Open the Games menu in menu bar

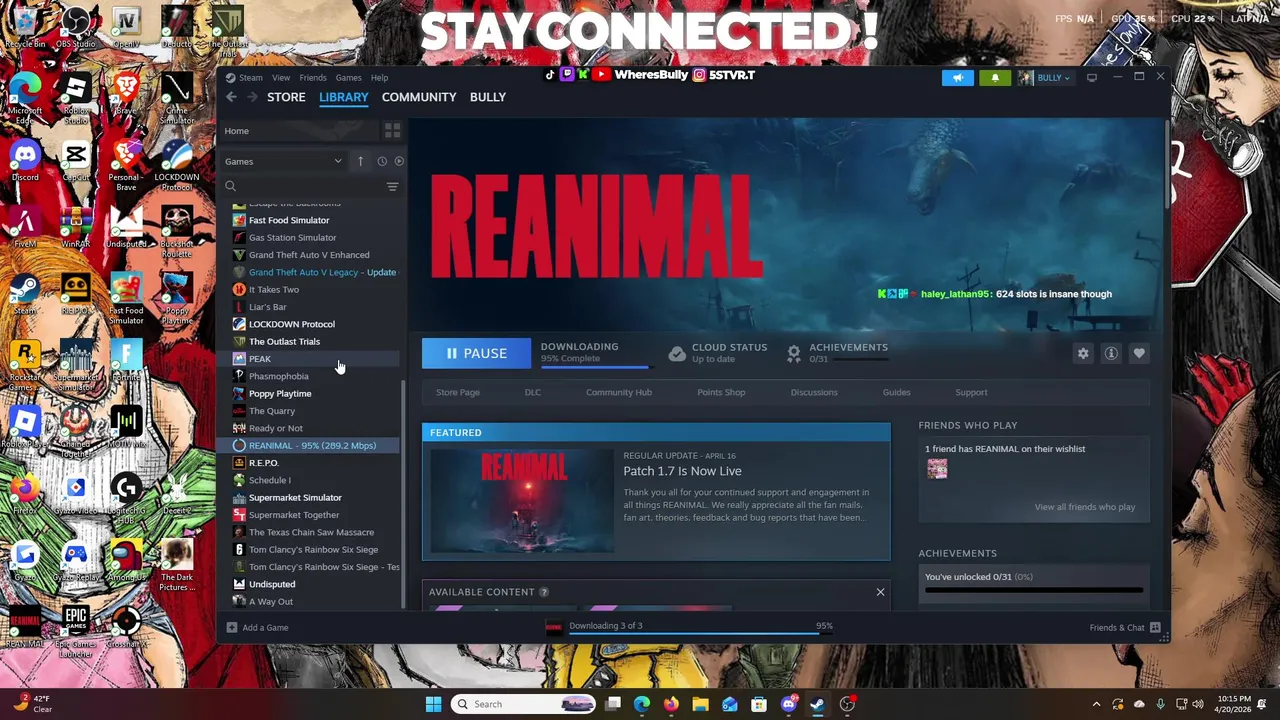click(348, 77)
